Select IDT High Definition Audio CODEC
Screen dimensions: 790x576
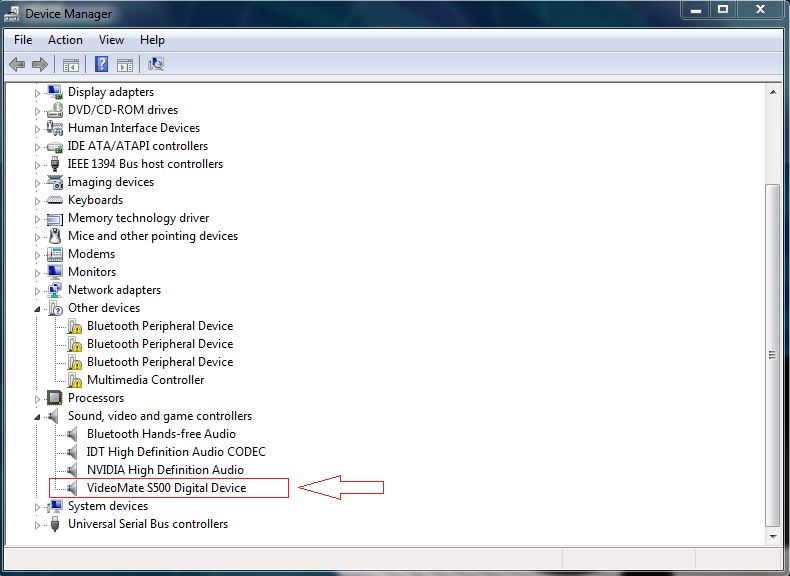[176, 452]
